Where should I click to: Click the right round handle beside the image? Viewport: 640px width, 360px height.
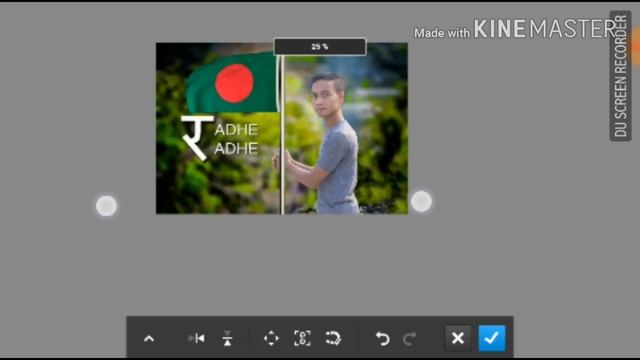[x=421, y=201]
